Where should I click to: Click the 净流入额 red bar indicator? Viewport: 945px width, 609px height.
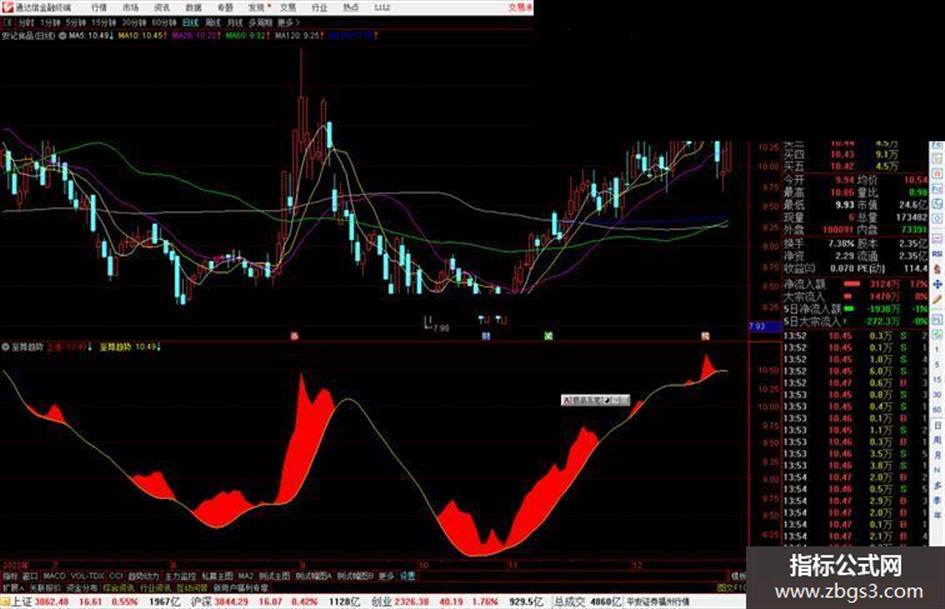tap(852, 284)
